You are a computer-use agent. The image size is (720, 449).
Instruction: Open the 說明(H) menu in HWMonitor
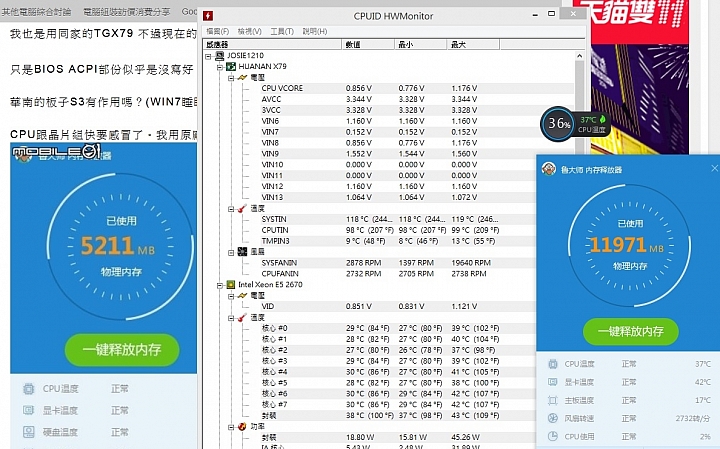tap(315, 31)
